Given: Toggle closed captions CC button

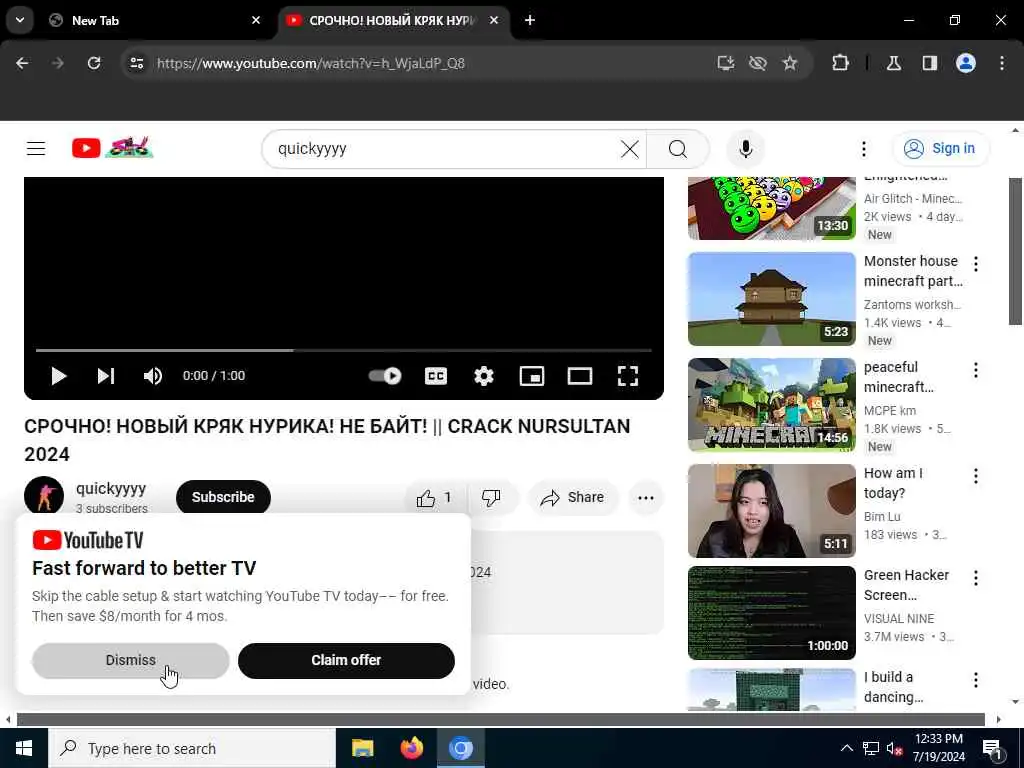Looking at the screenshot, I should pyautogui.click(x=436, y=376).
